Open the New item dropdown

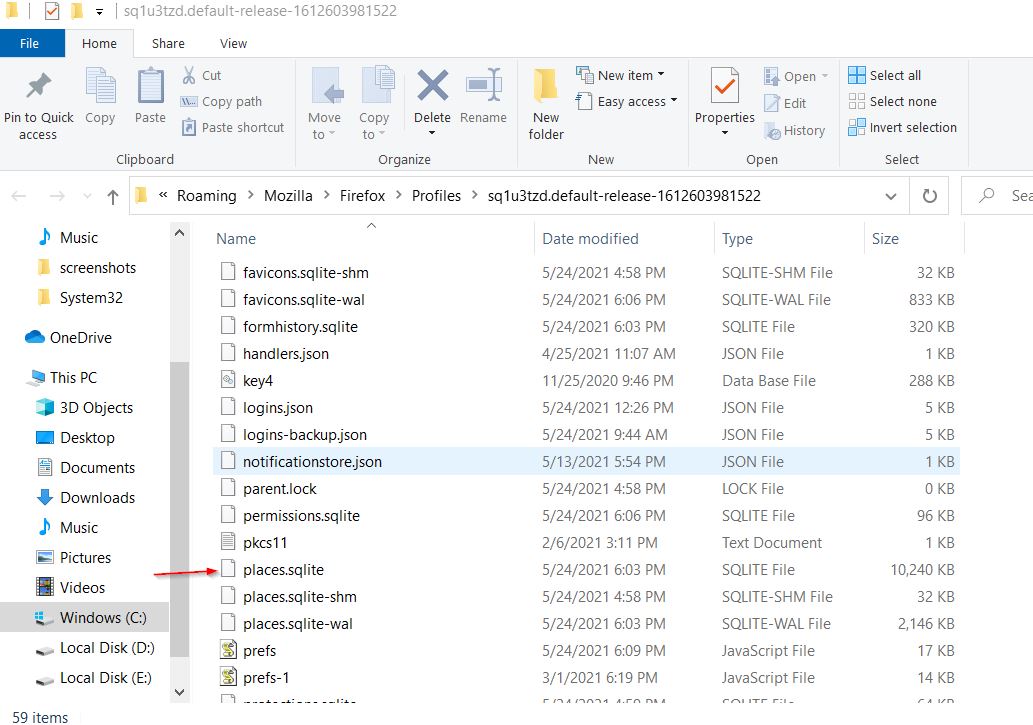[x=620, y=75]
